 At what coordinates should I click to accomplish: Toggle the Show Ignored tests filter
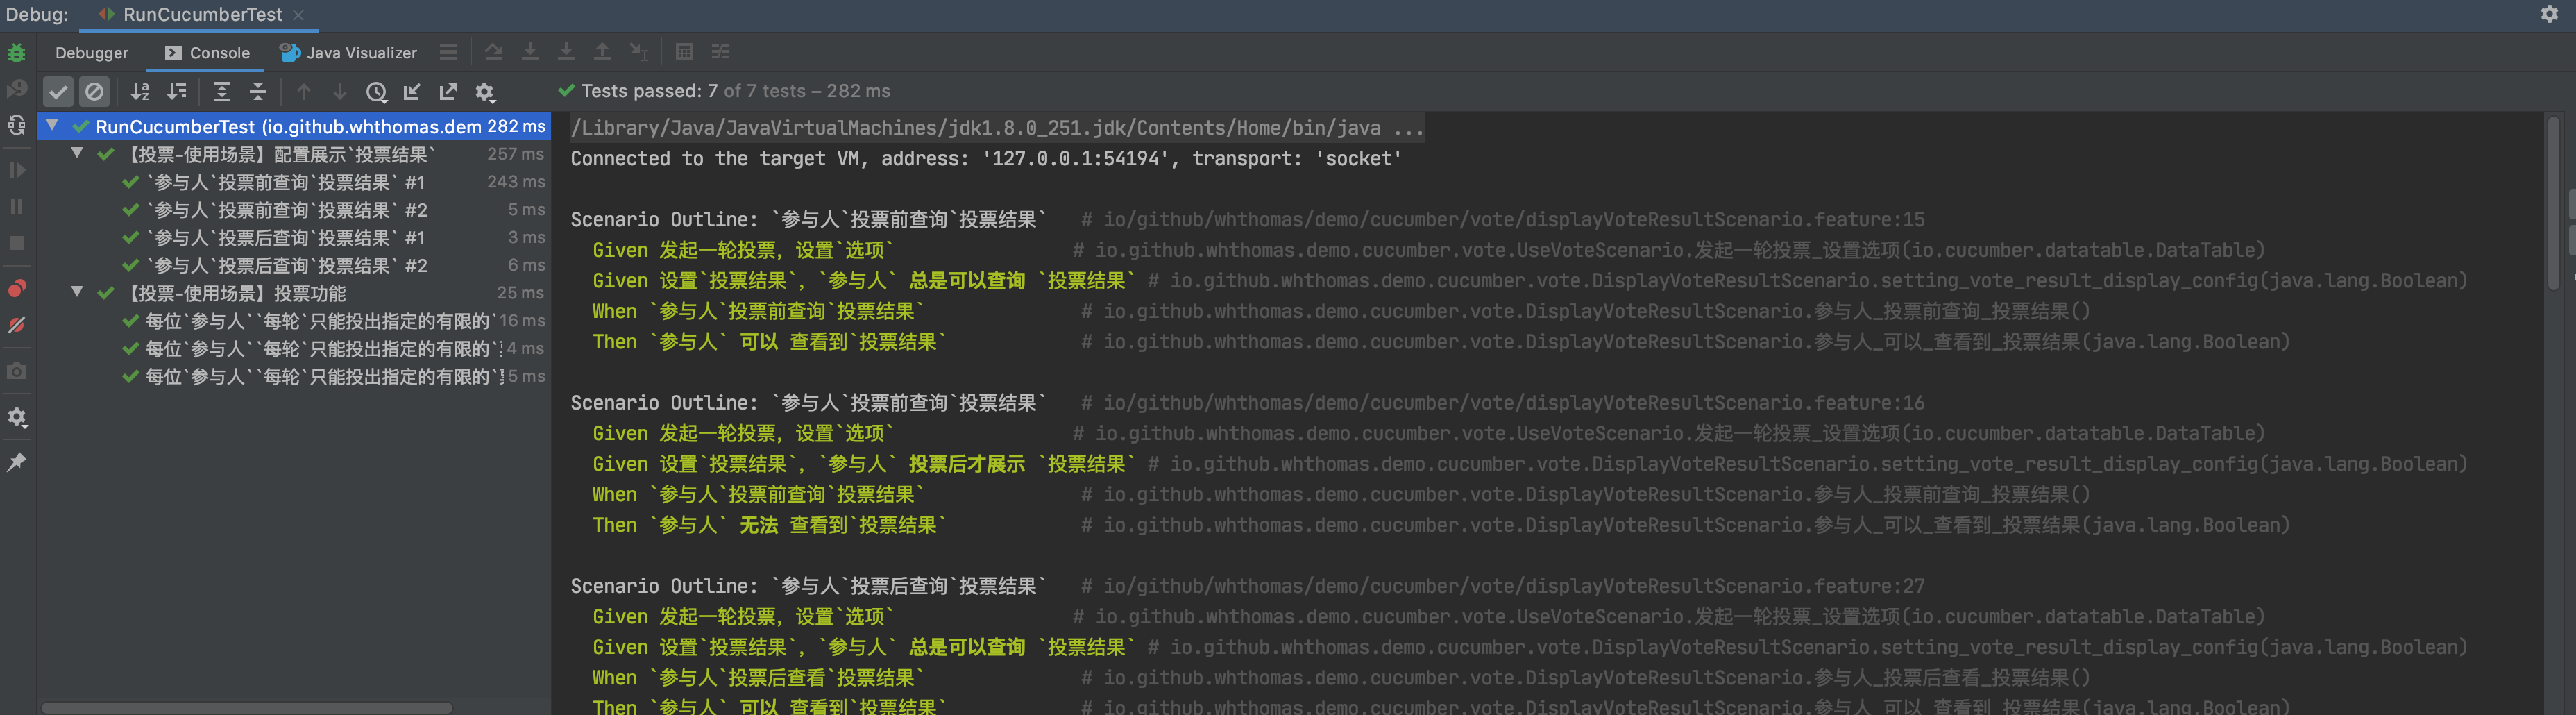(x=94, y=92)
